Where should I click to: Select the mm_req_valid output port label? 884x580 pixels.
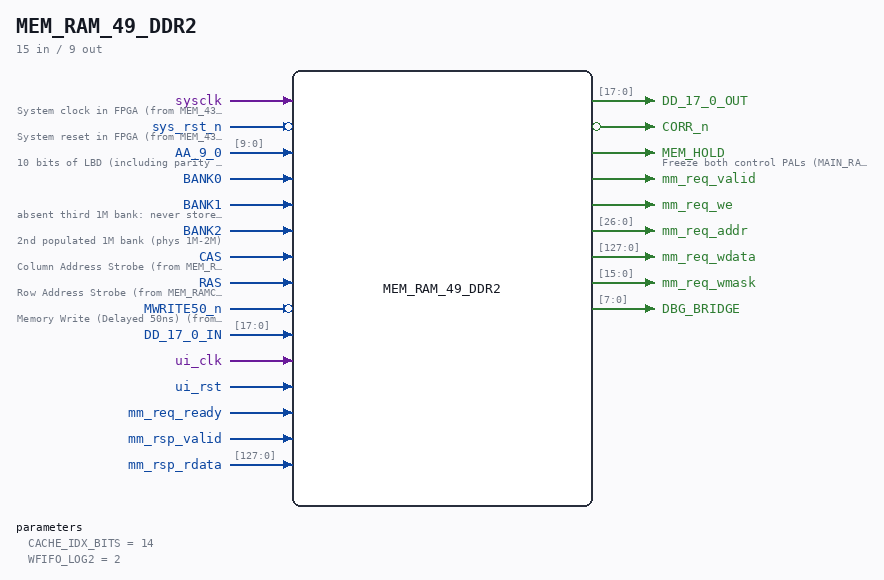[709, 178]
